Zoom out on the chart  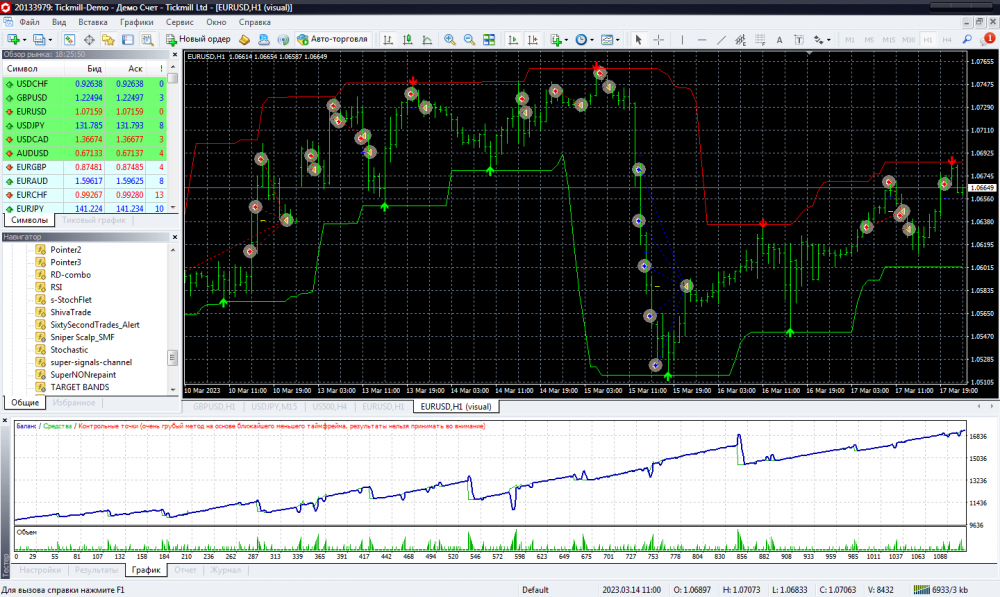(x=469, y=40)
